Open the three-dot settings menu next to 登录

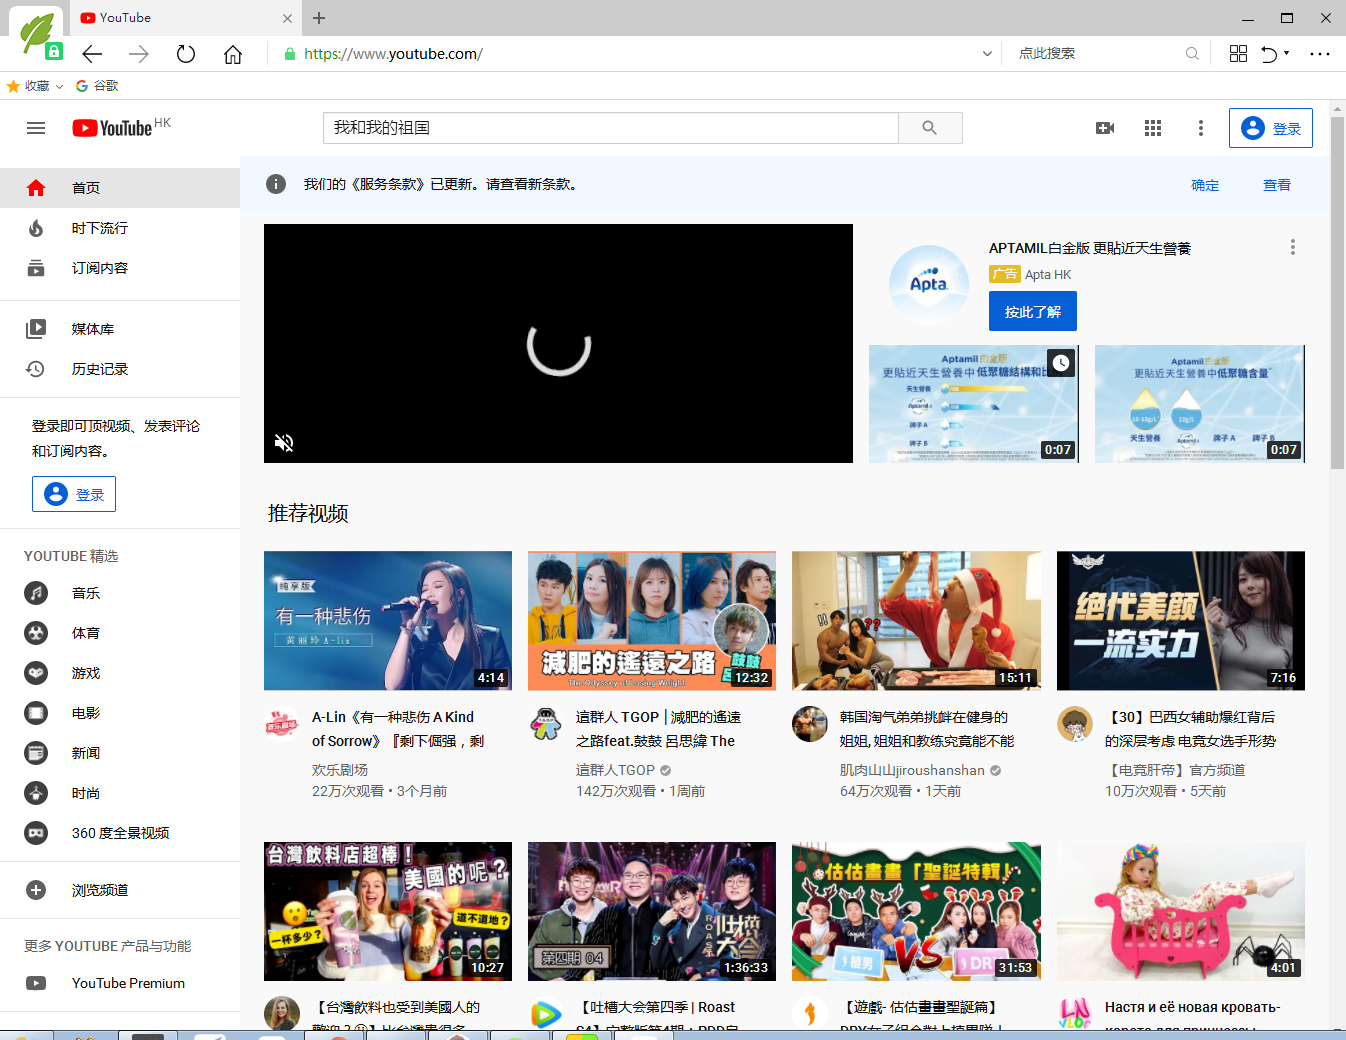pyautogui.click(x=1200, y=128)
